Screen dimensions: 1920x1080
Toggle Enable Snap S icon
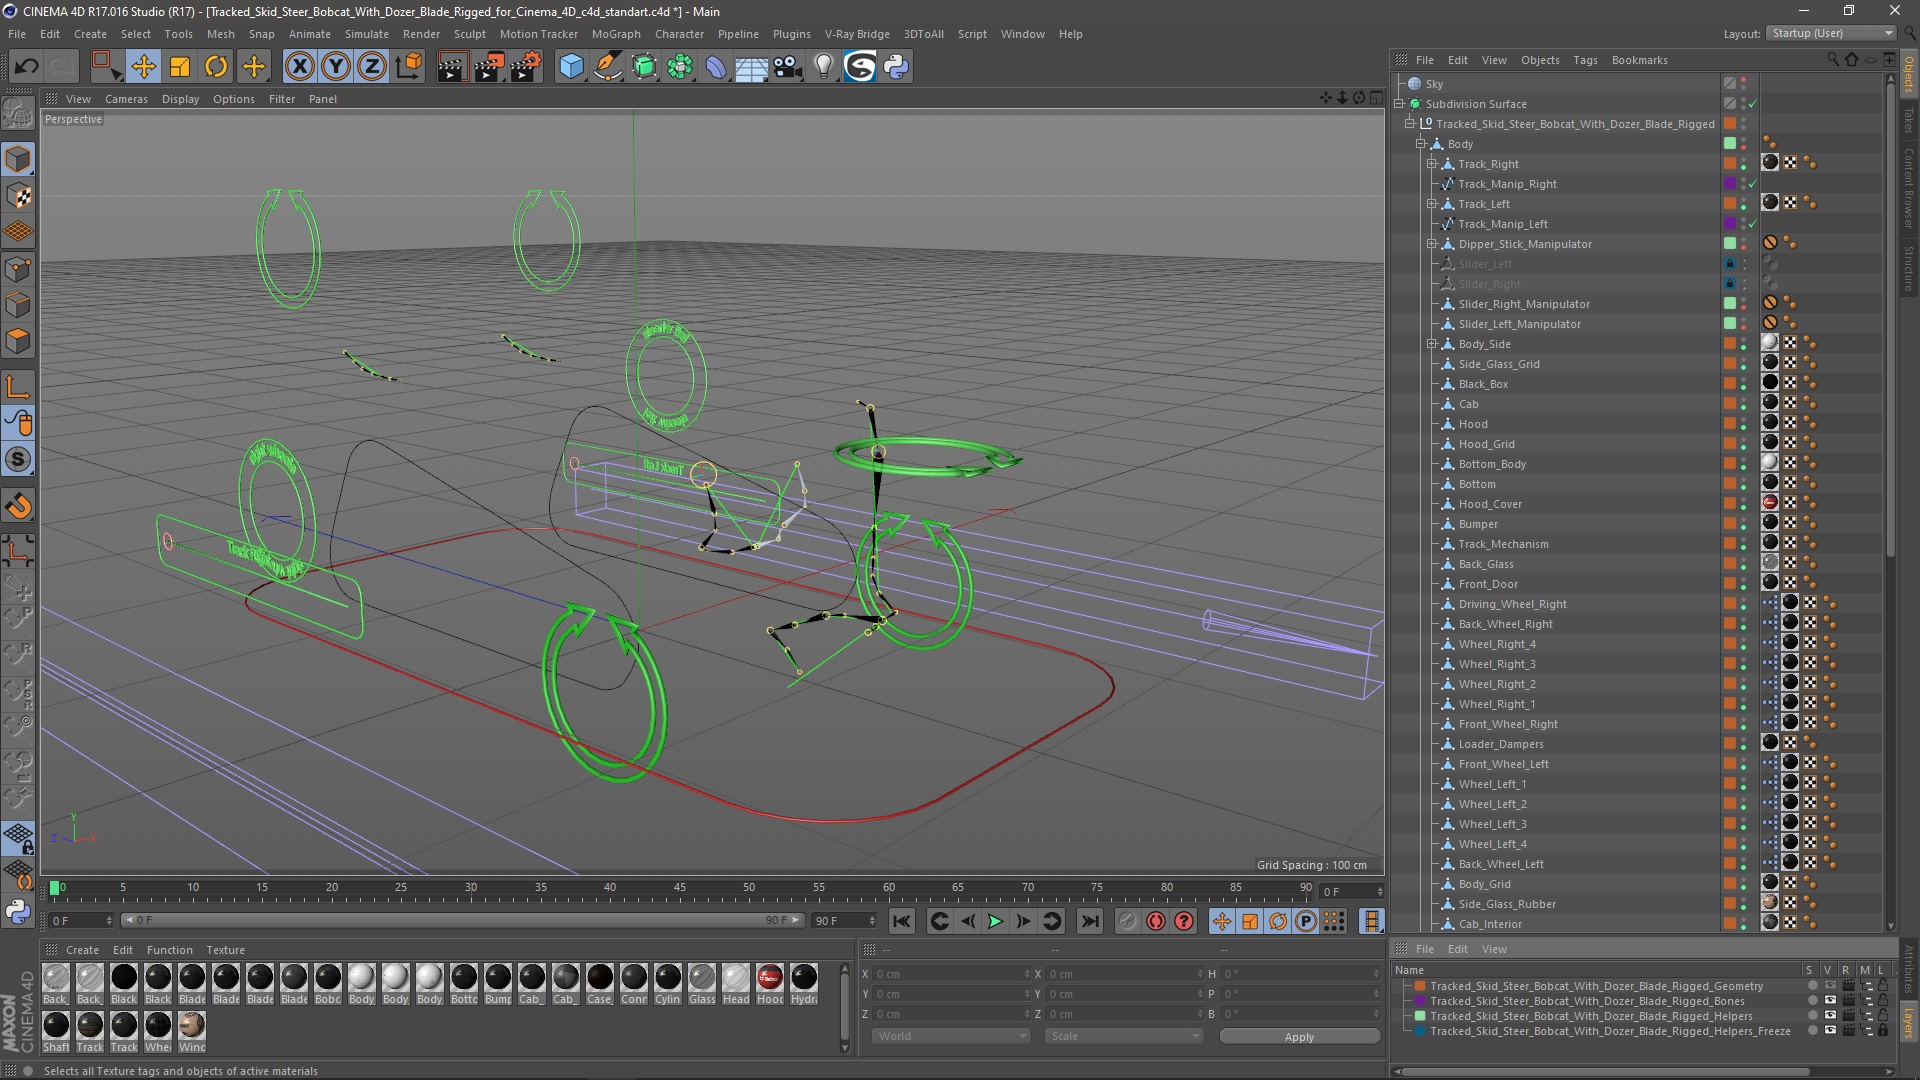(x=18, y=460)
